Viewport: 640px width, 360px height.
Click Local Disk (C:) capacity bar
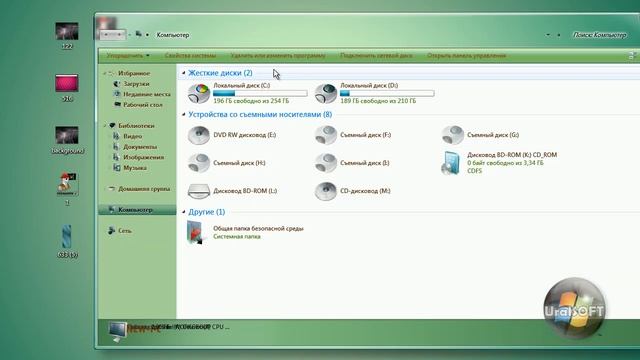coord(260,93)
